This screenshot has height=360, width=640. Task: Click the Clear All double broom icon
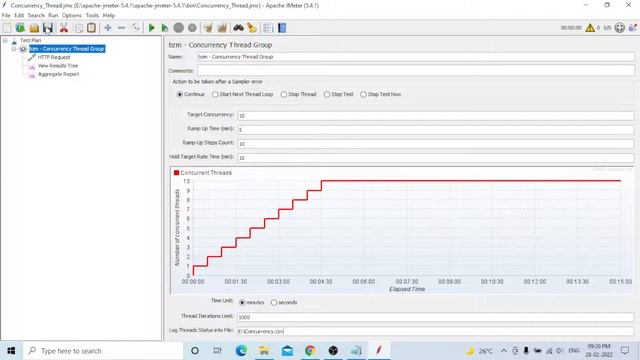tap(222, 28)
